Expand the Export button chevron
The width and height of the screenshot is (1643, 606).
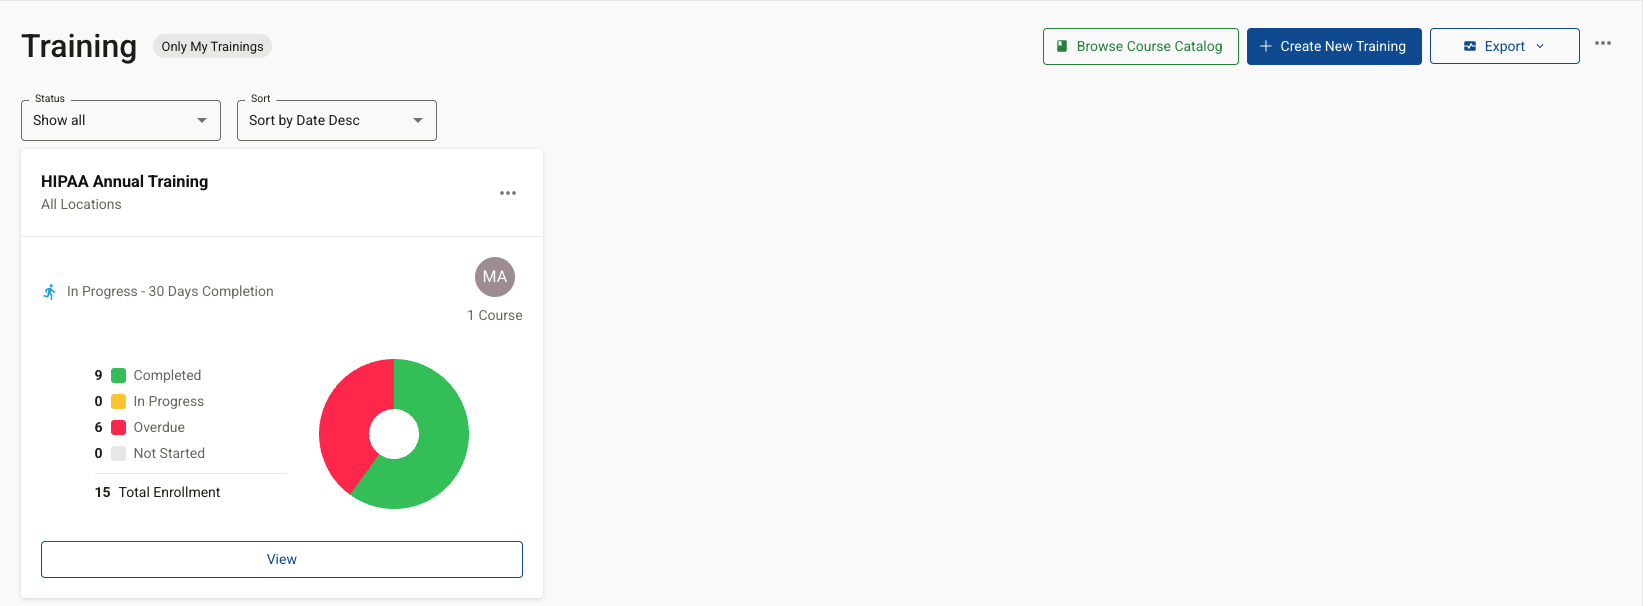click(x=1540, y=46)
